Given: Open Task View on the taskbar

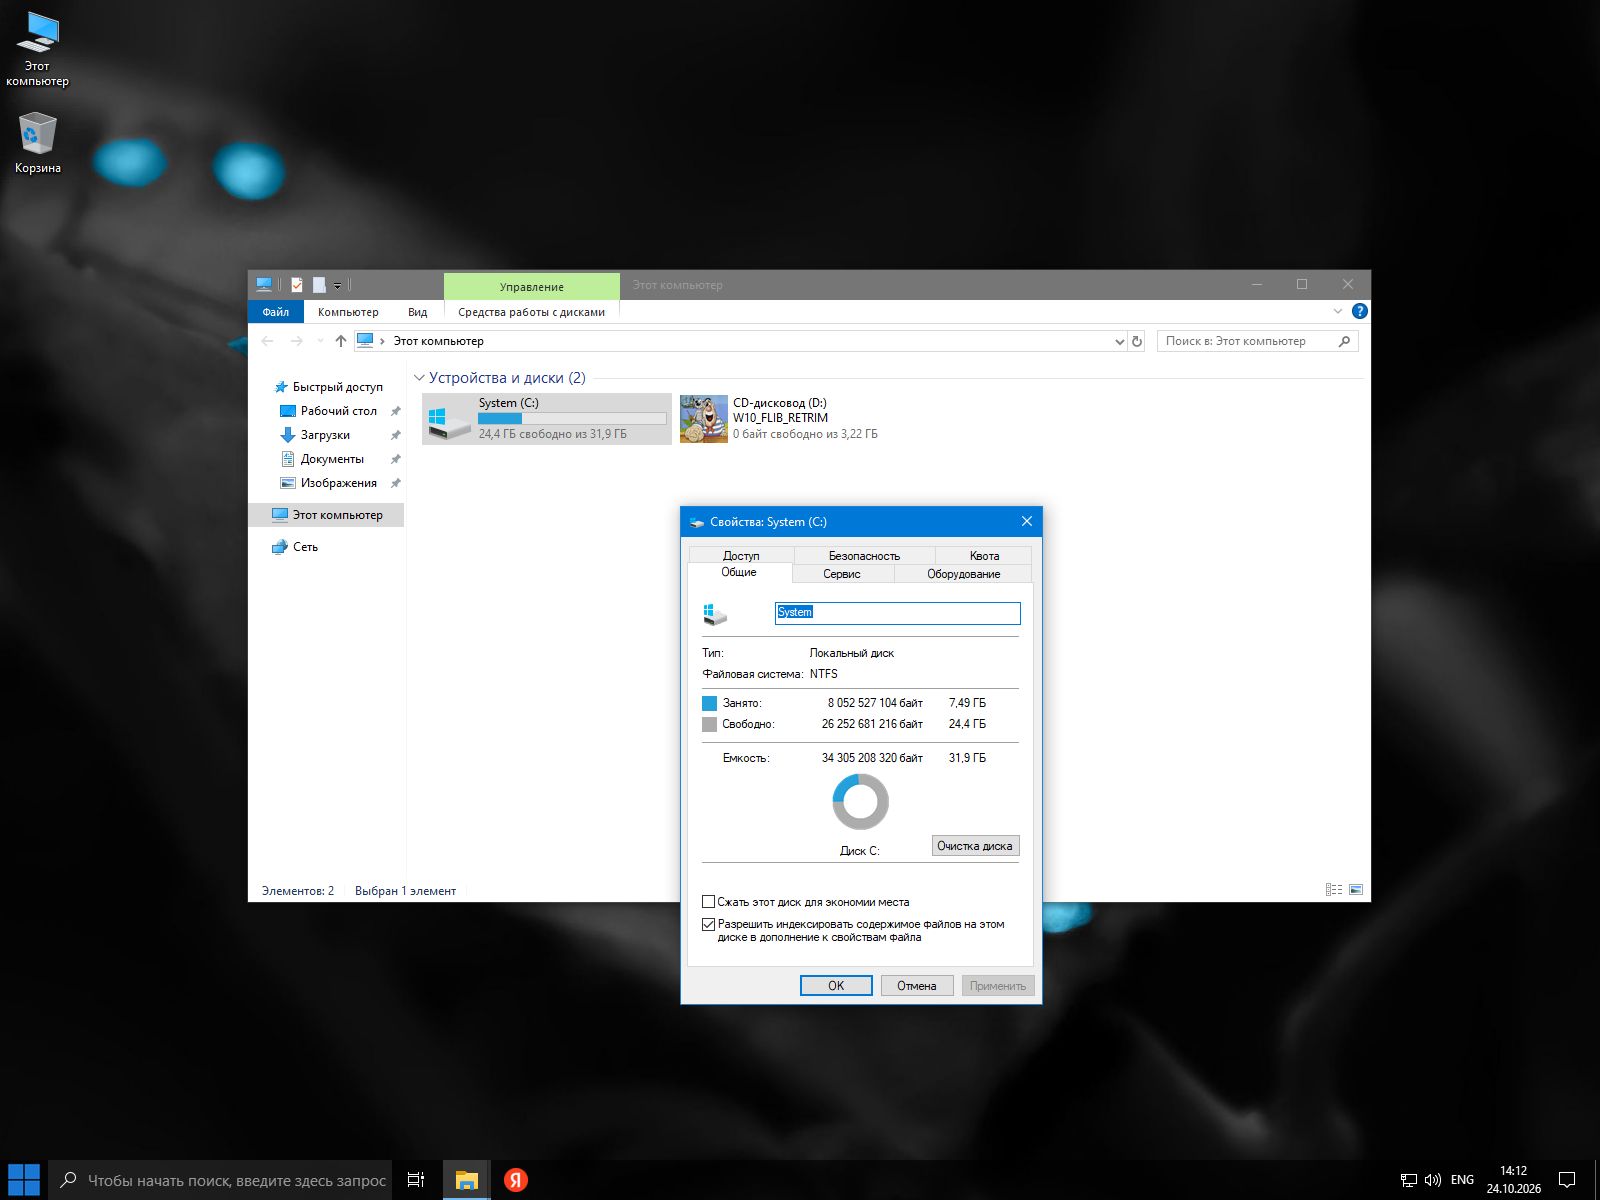Looking at the screenshot, I should (416, 1180).
